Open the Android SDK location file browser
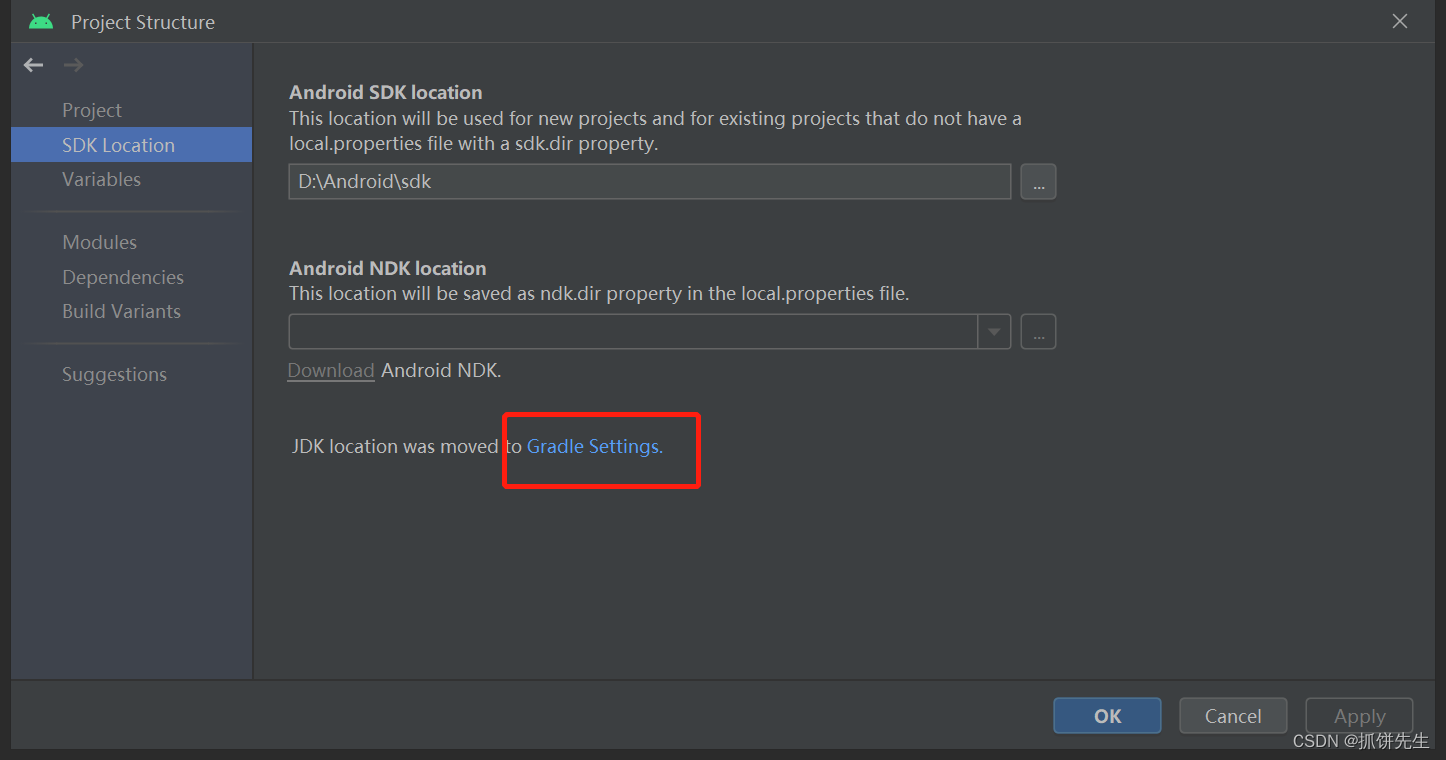This screenshot has width=1446, height=760. 1038,181
